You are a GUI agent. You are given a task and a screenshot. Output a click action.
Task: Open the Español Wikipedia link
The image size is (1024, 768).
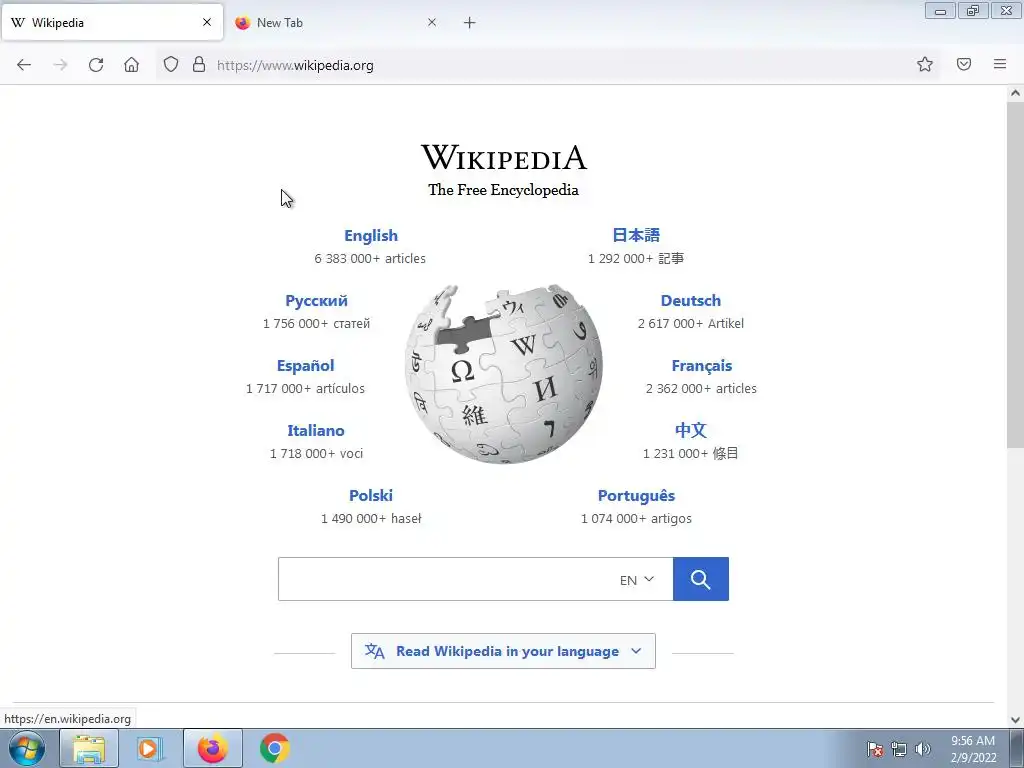pos(306,366)
